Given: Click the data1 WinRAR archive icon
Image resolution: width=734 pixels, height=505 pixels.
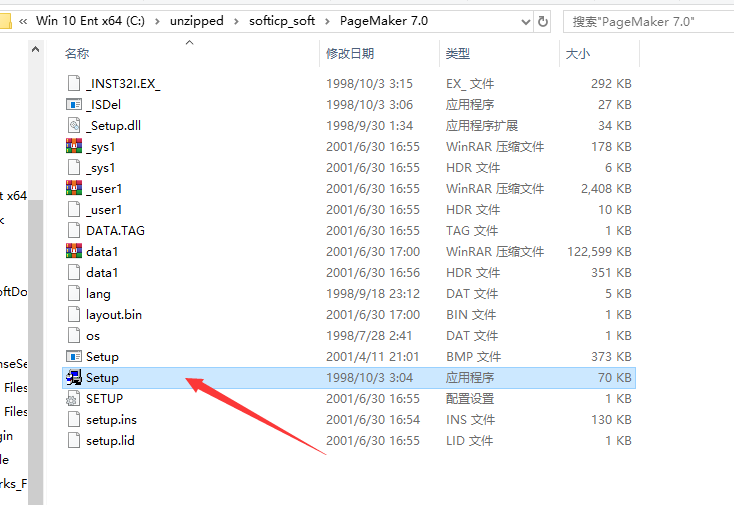Looking at the screenshot, I should [74, 251].
